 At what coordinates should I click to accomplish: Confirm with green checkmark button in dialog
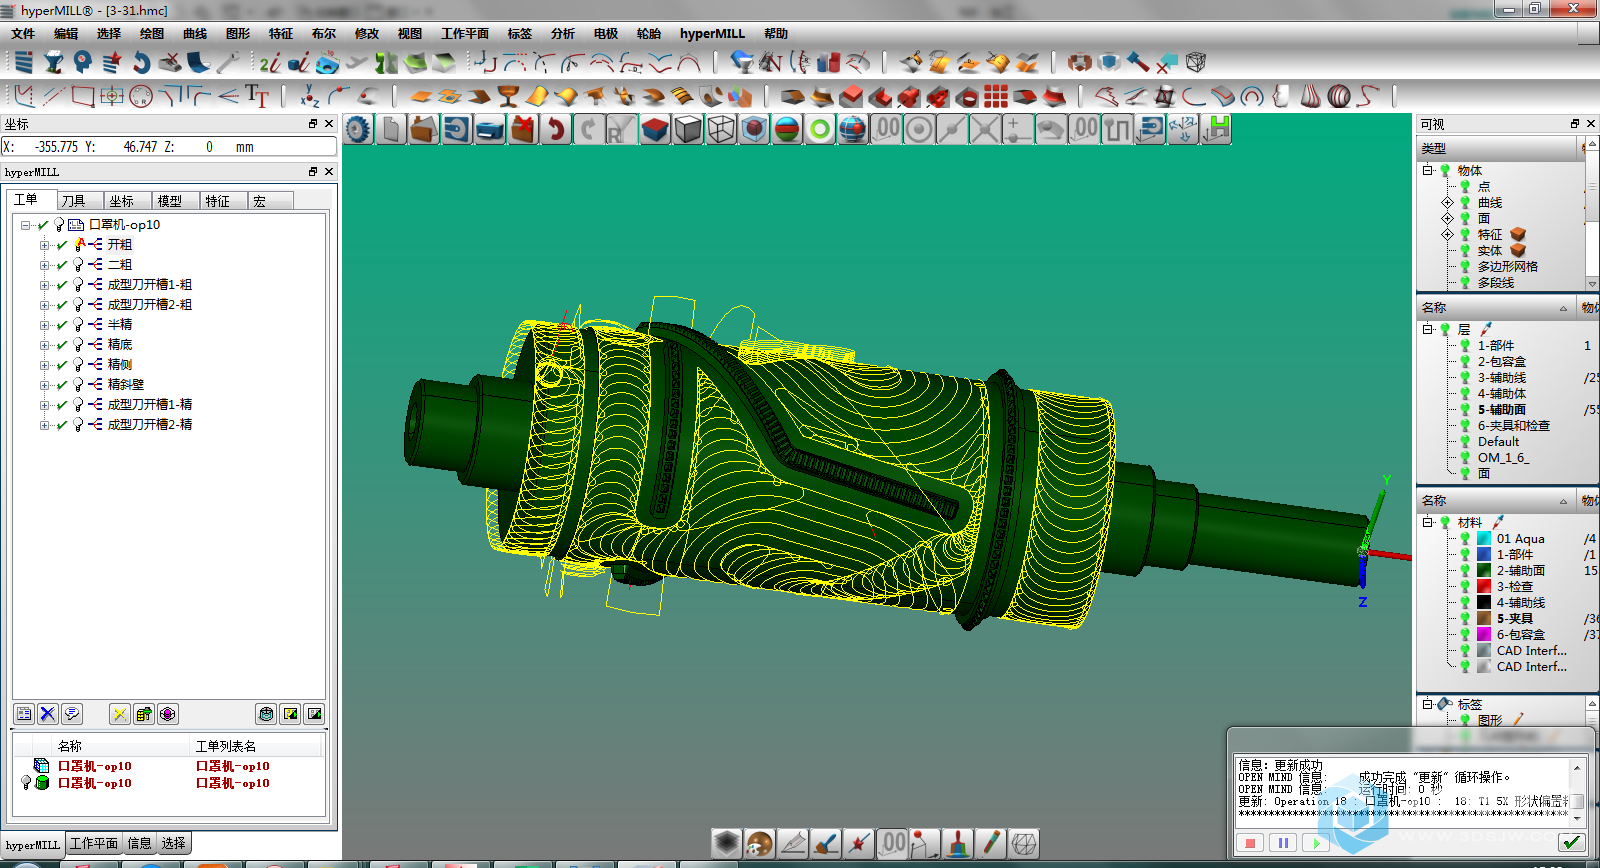[1572, 842]
